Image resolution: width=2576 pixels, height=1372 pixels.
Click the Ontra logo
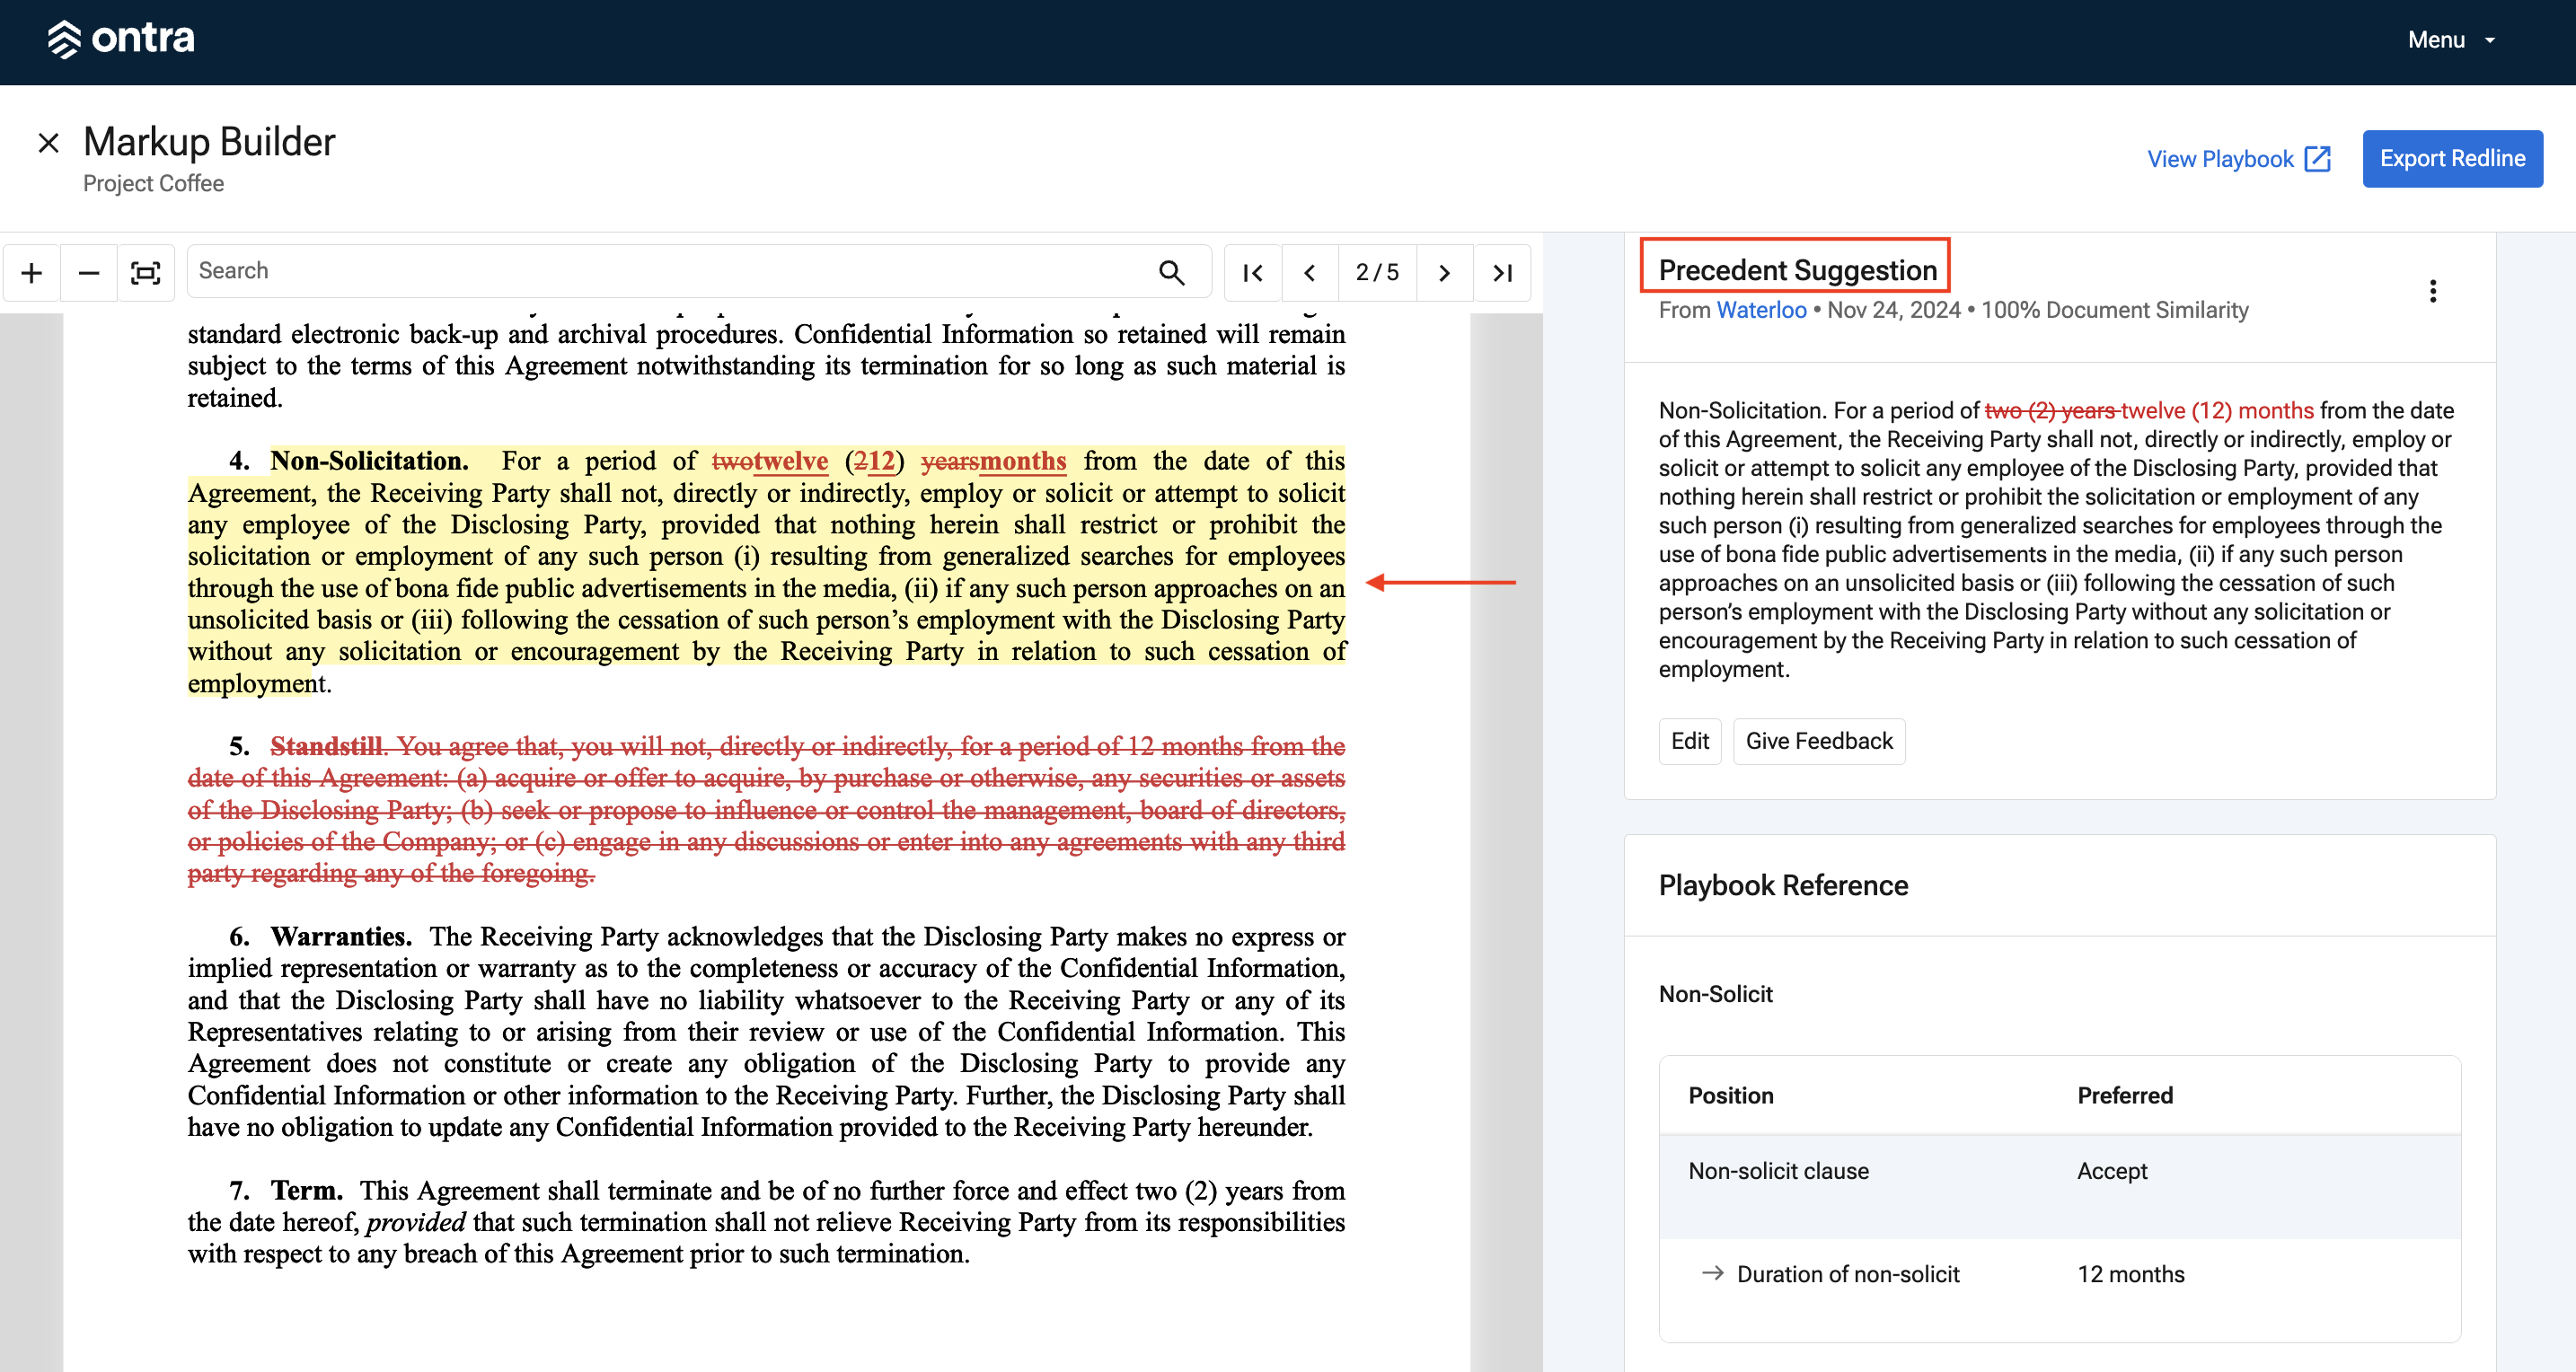(121, 39)
